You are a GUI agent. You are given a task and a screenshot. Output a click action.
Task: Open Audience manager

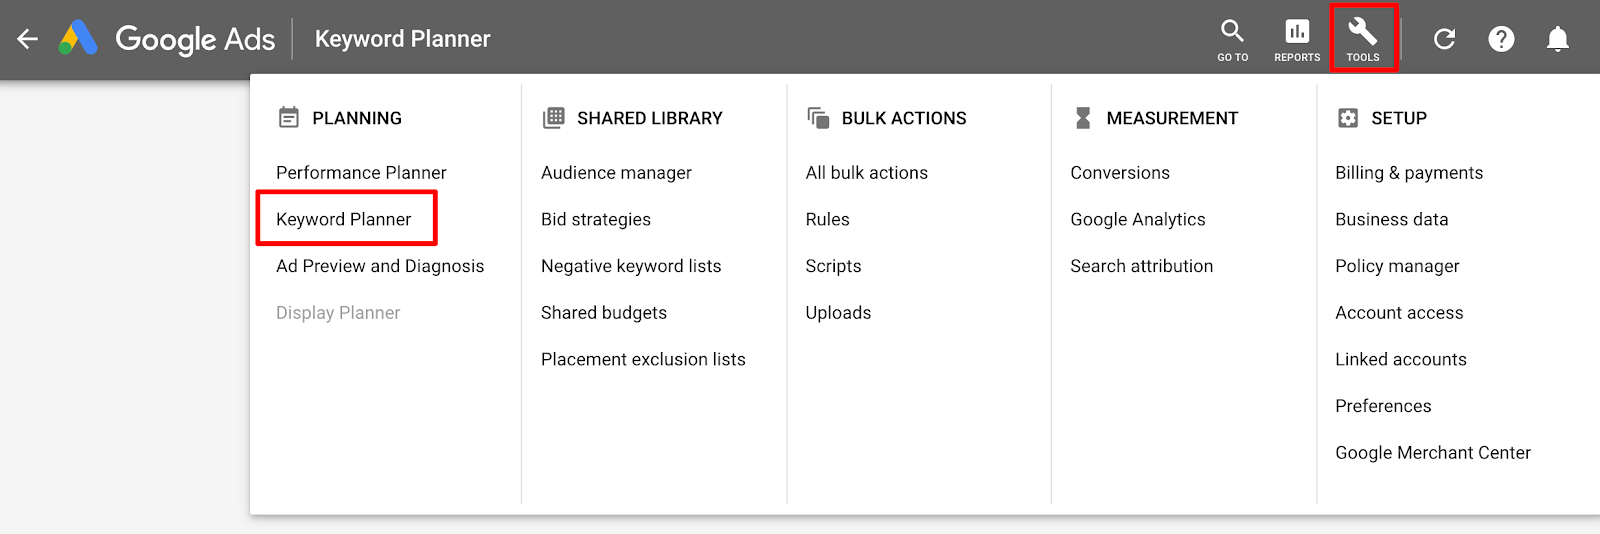point(616,173)
